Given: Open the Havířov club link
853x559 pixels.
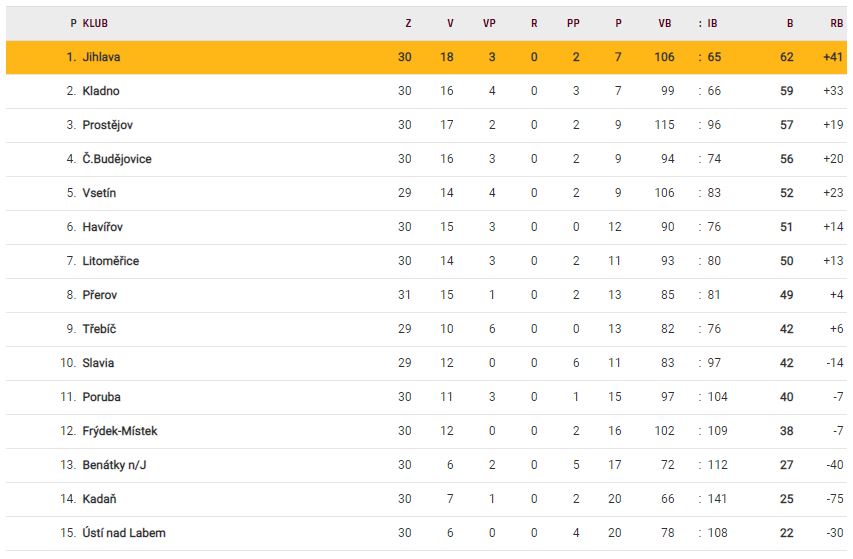Looking at the screenshot, I should (x=103, y=227).
